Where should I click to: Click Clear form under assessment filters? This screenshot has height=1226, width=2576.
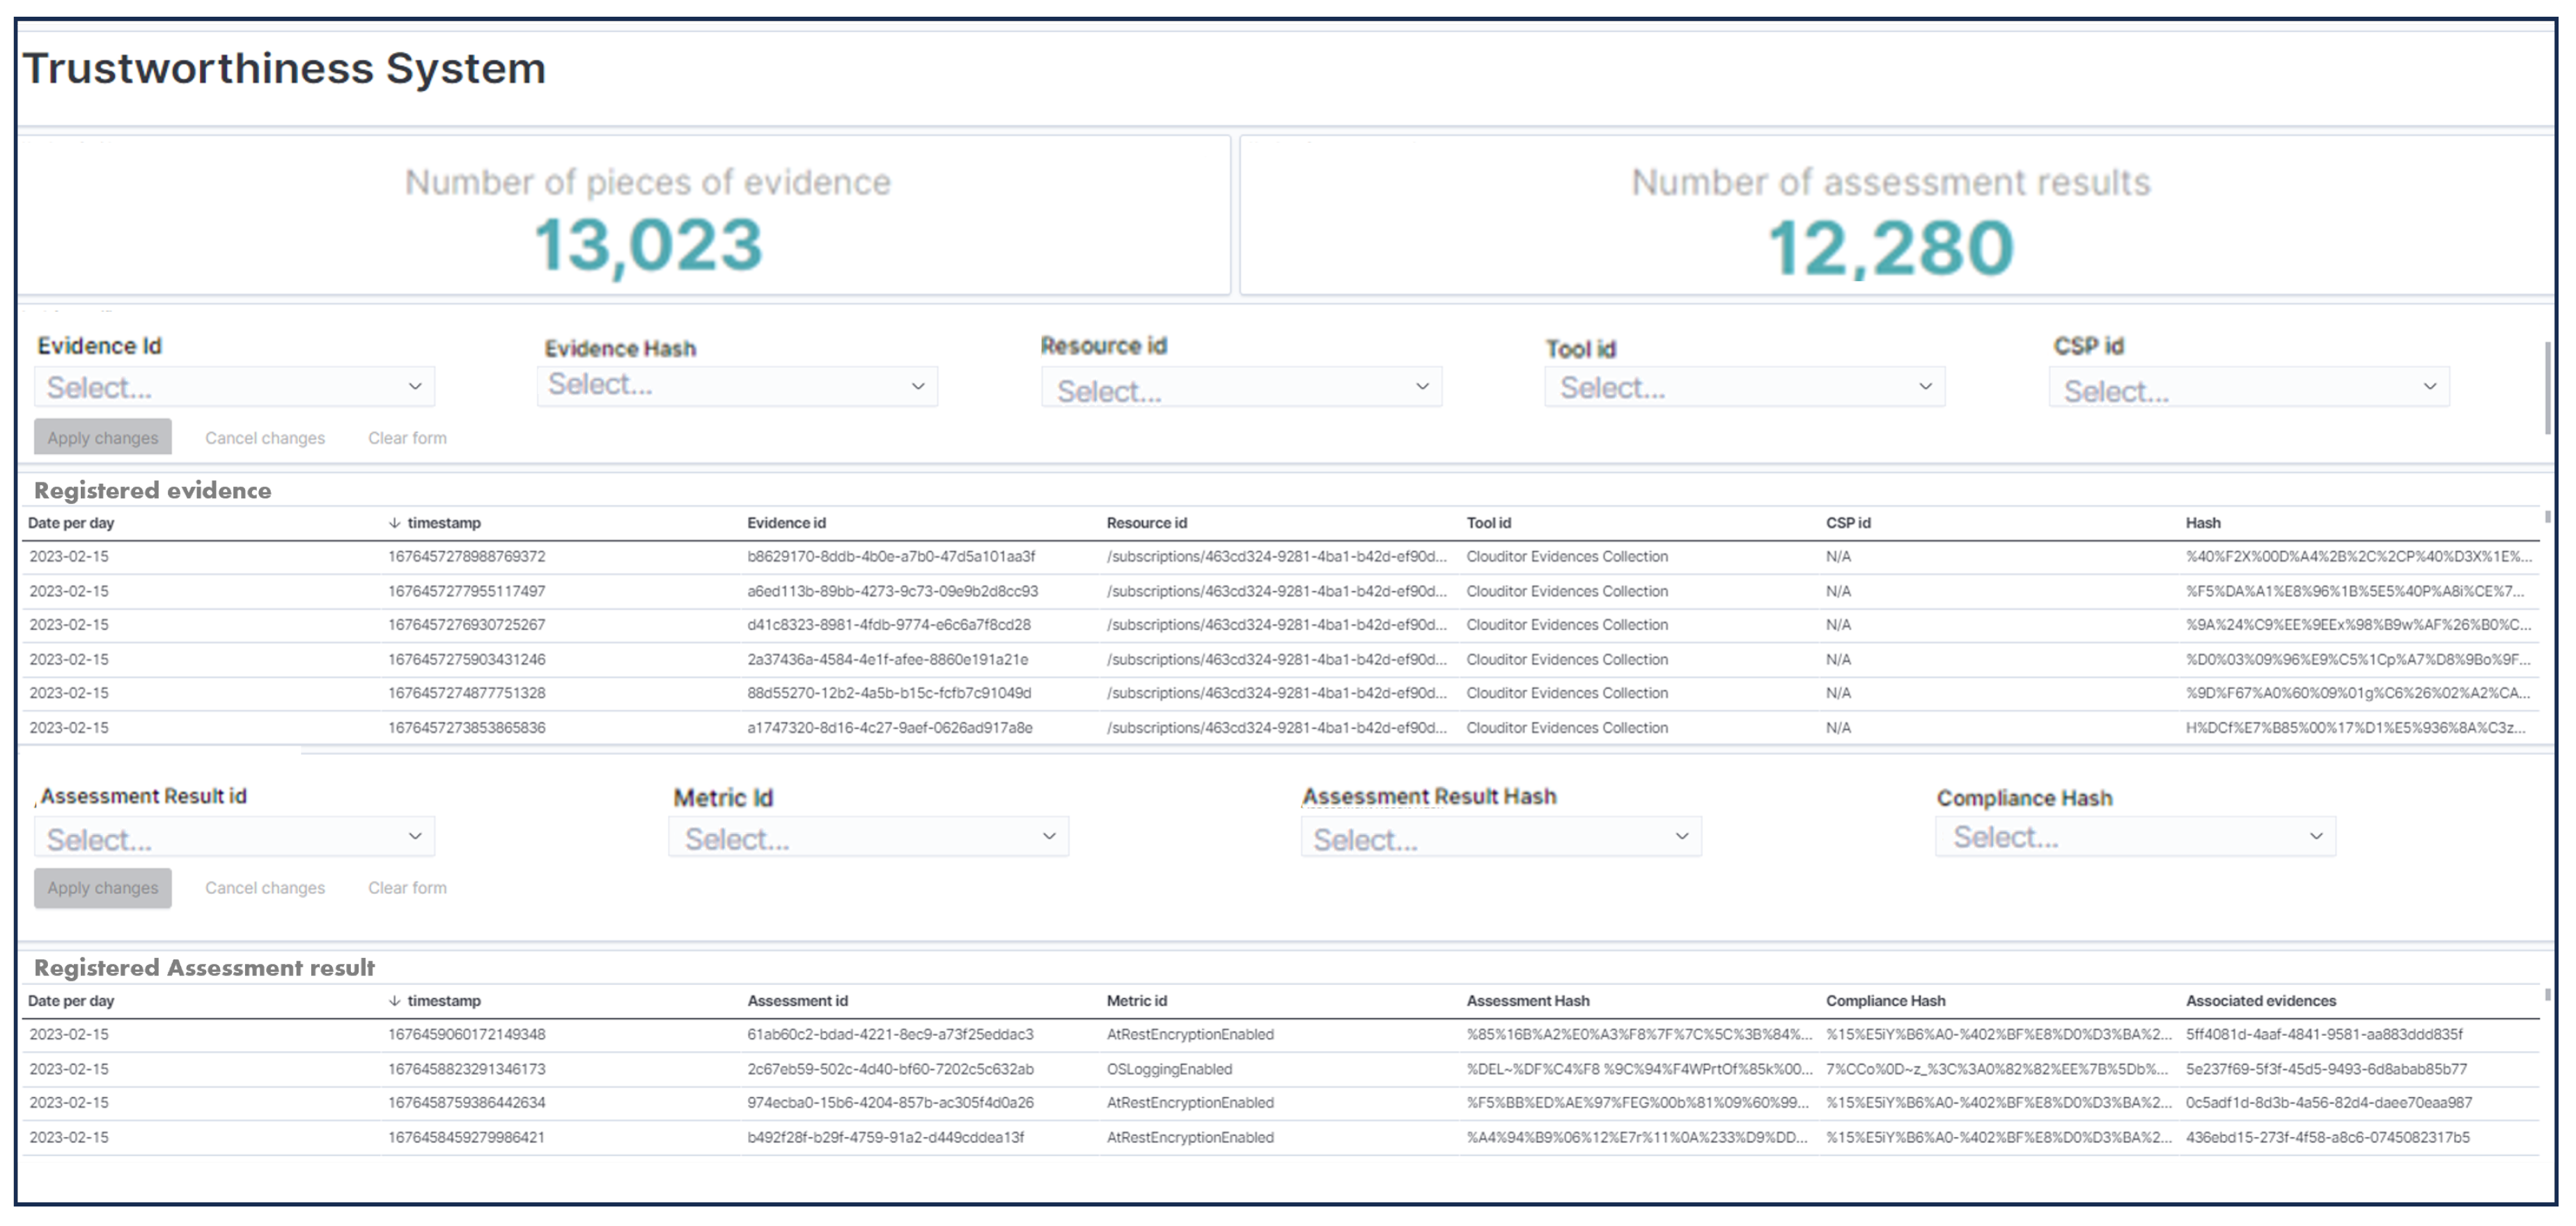407,888
